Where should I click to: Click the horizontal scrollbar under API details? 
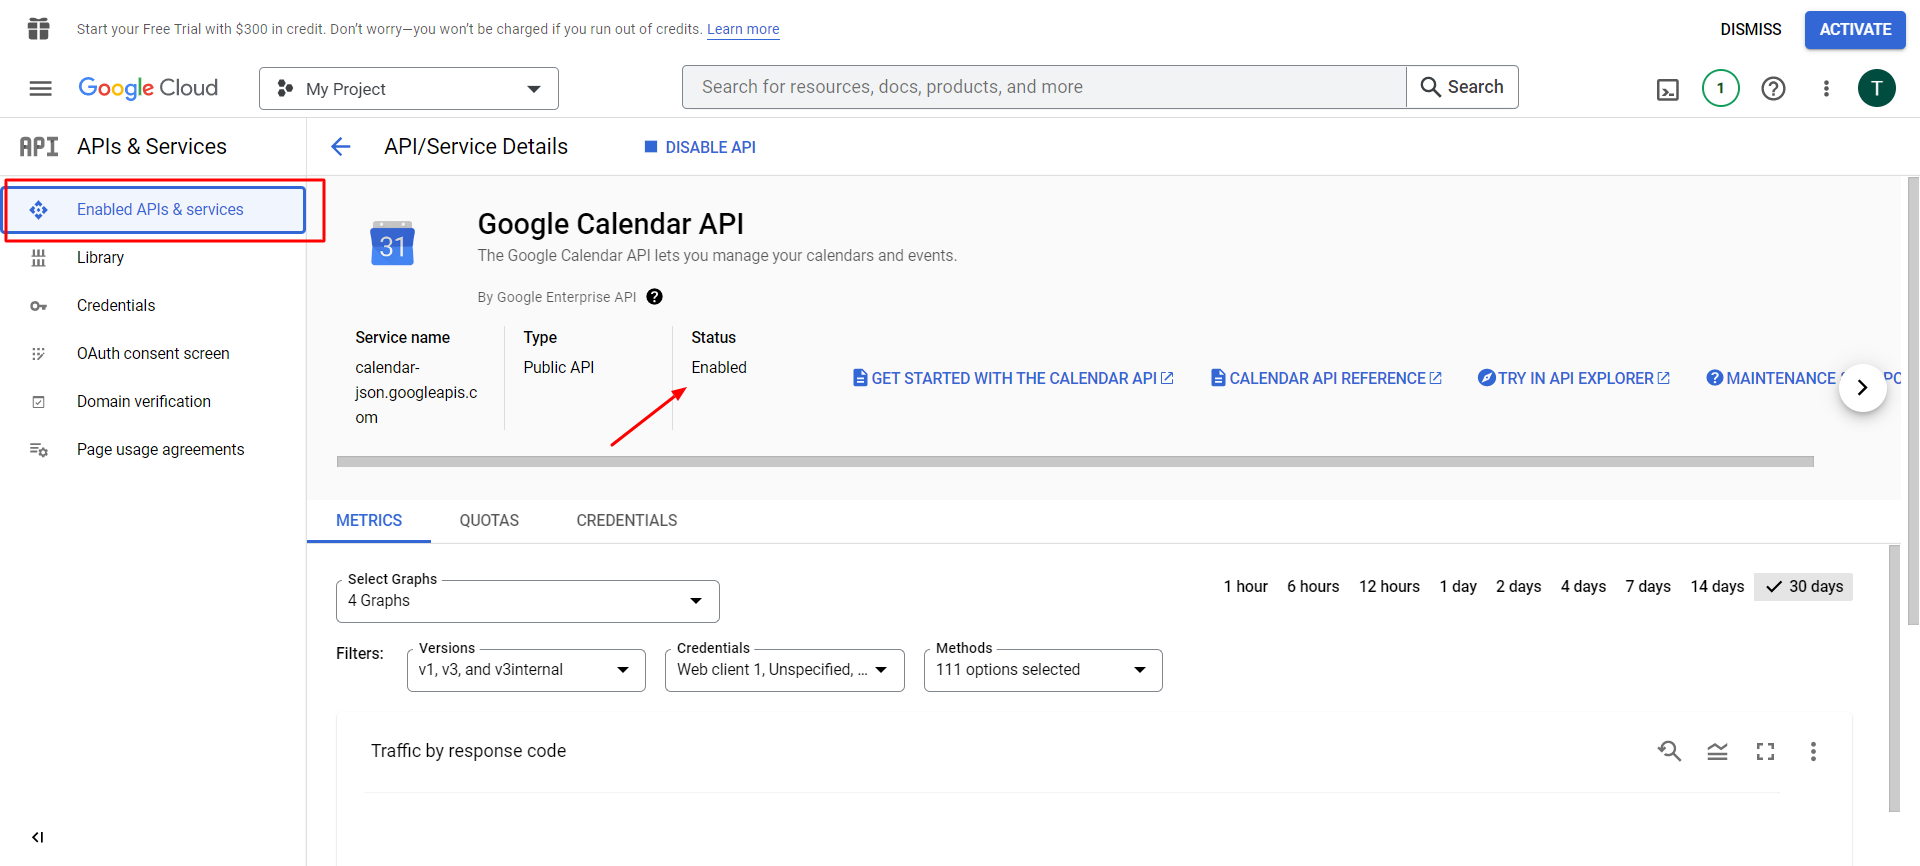coord(1074,462)
